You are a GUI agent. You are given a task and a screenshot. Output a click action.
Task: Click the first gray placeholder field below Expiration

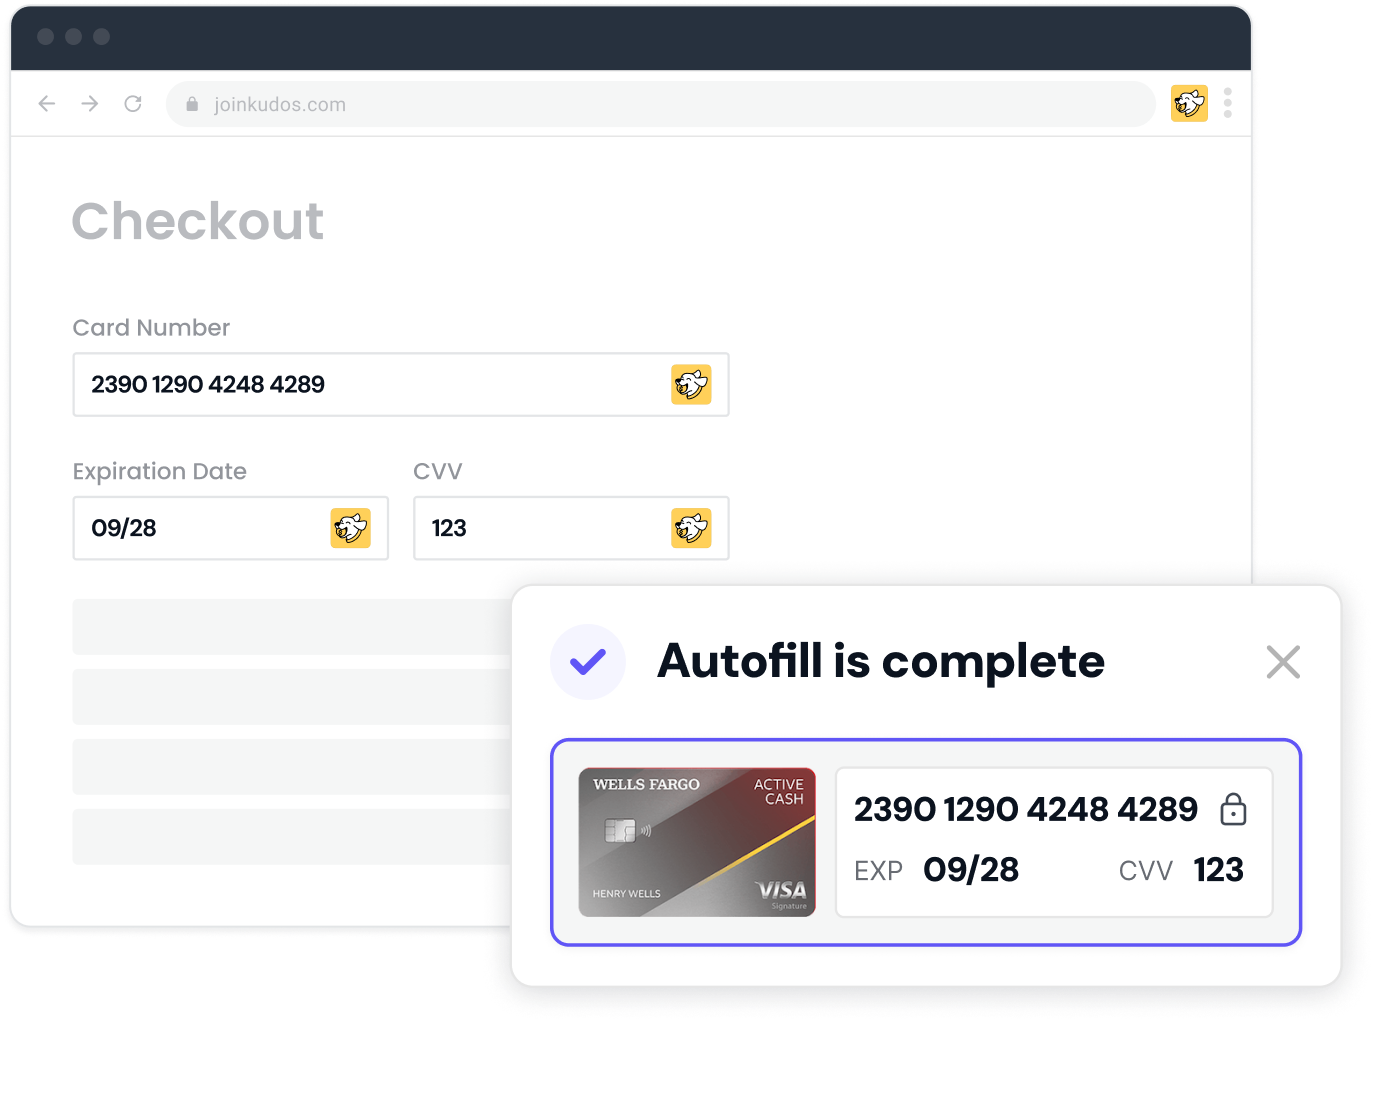point(292,627)
